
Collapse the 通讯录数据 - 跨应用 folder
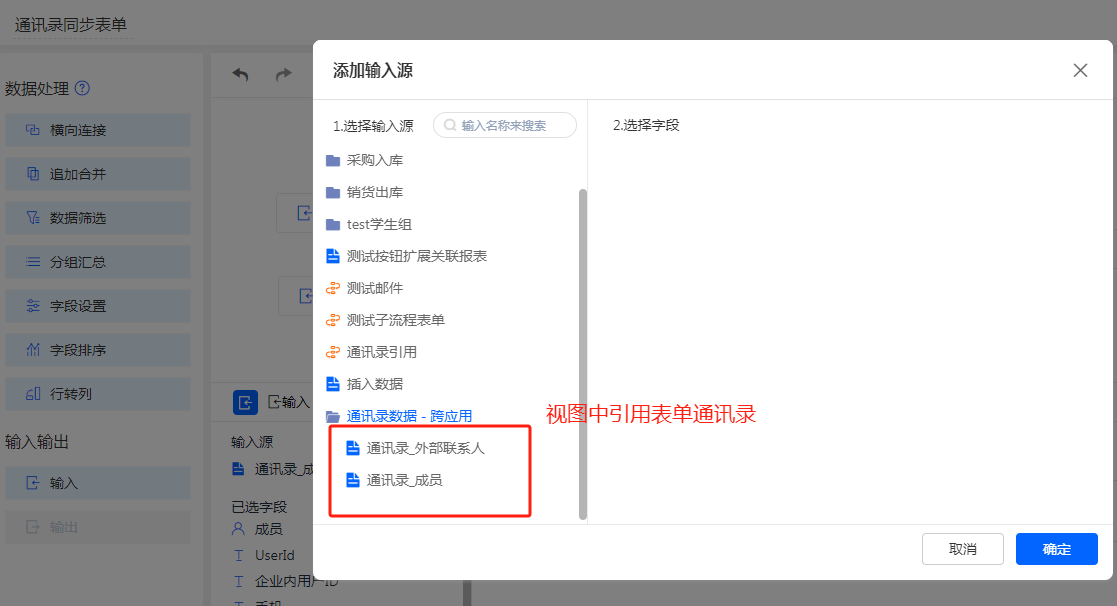tap(408, 416)
